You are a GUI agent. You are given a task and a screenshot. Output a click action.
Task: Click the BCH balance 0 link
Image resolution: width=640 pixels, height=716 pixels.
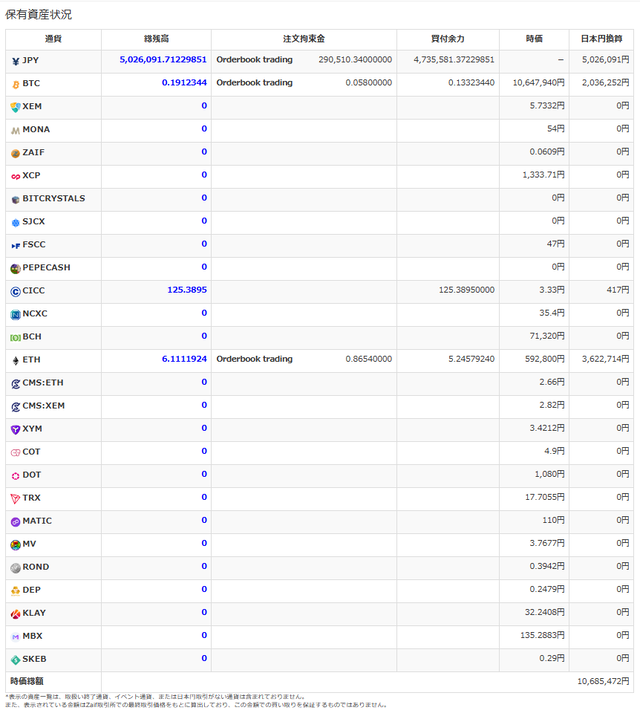click(x=204, y=336)
